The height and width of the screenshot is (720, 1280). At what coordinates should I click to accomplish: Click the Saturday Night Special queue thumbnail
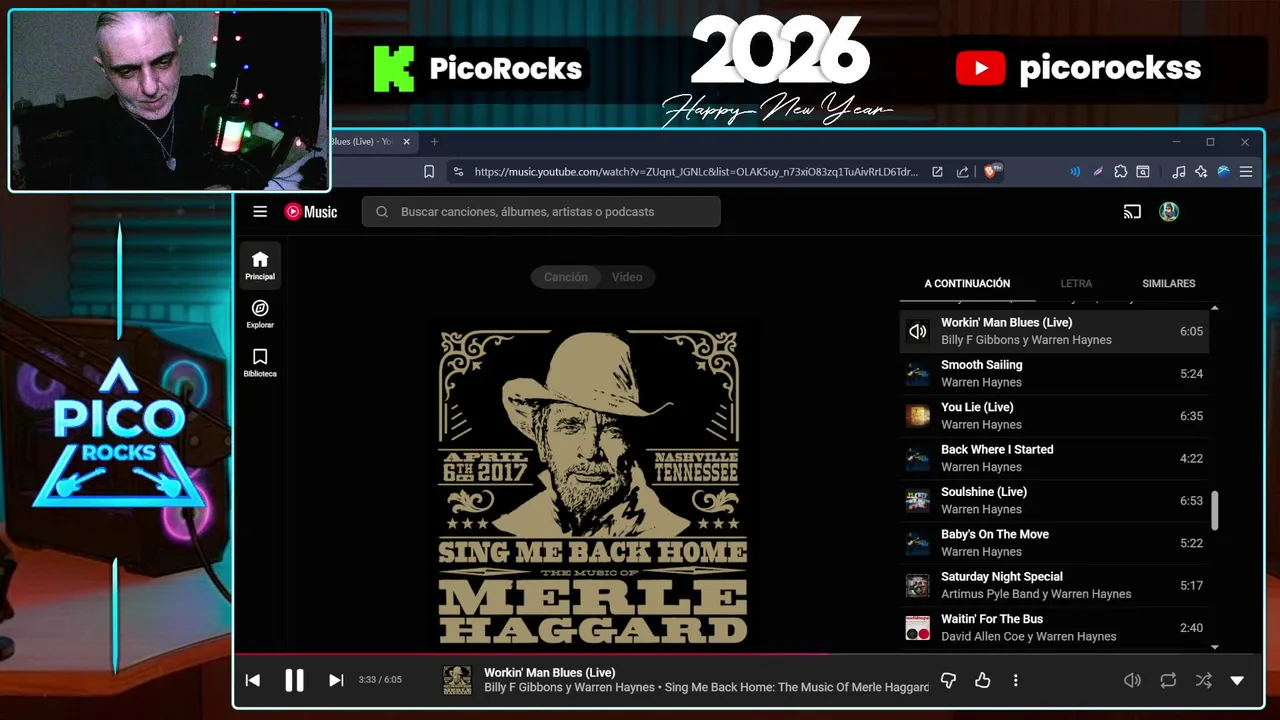(917, 585)
